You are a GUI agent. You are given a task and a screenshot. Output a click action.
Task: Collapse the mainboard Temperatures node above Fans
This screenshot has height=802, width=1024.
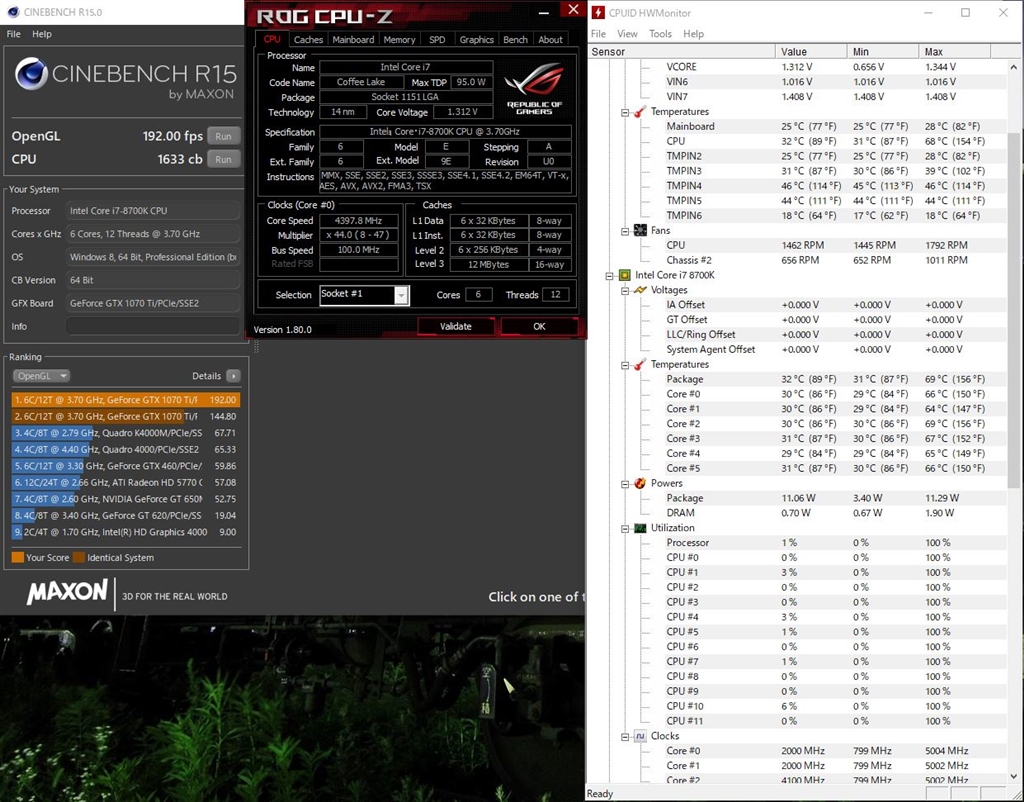[625, 112]
